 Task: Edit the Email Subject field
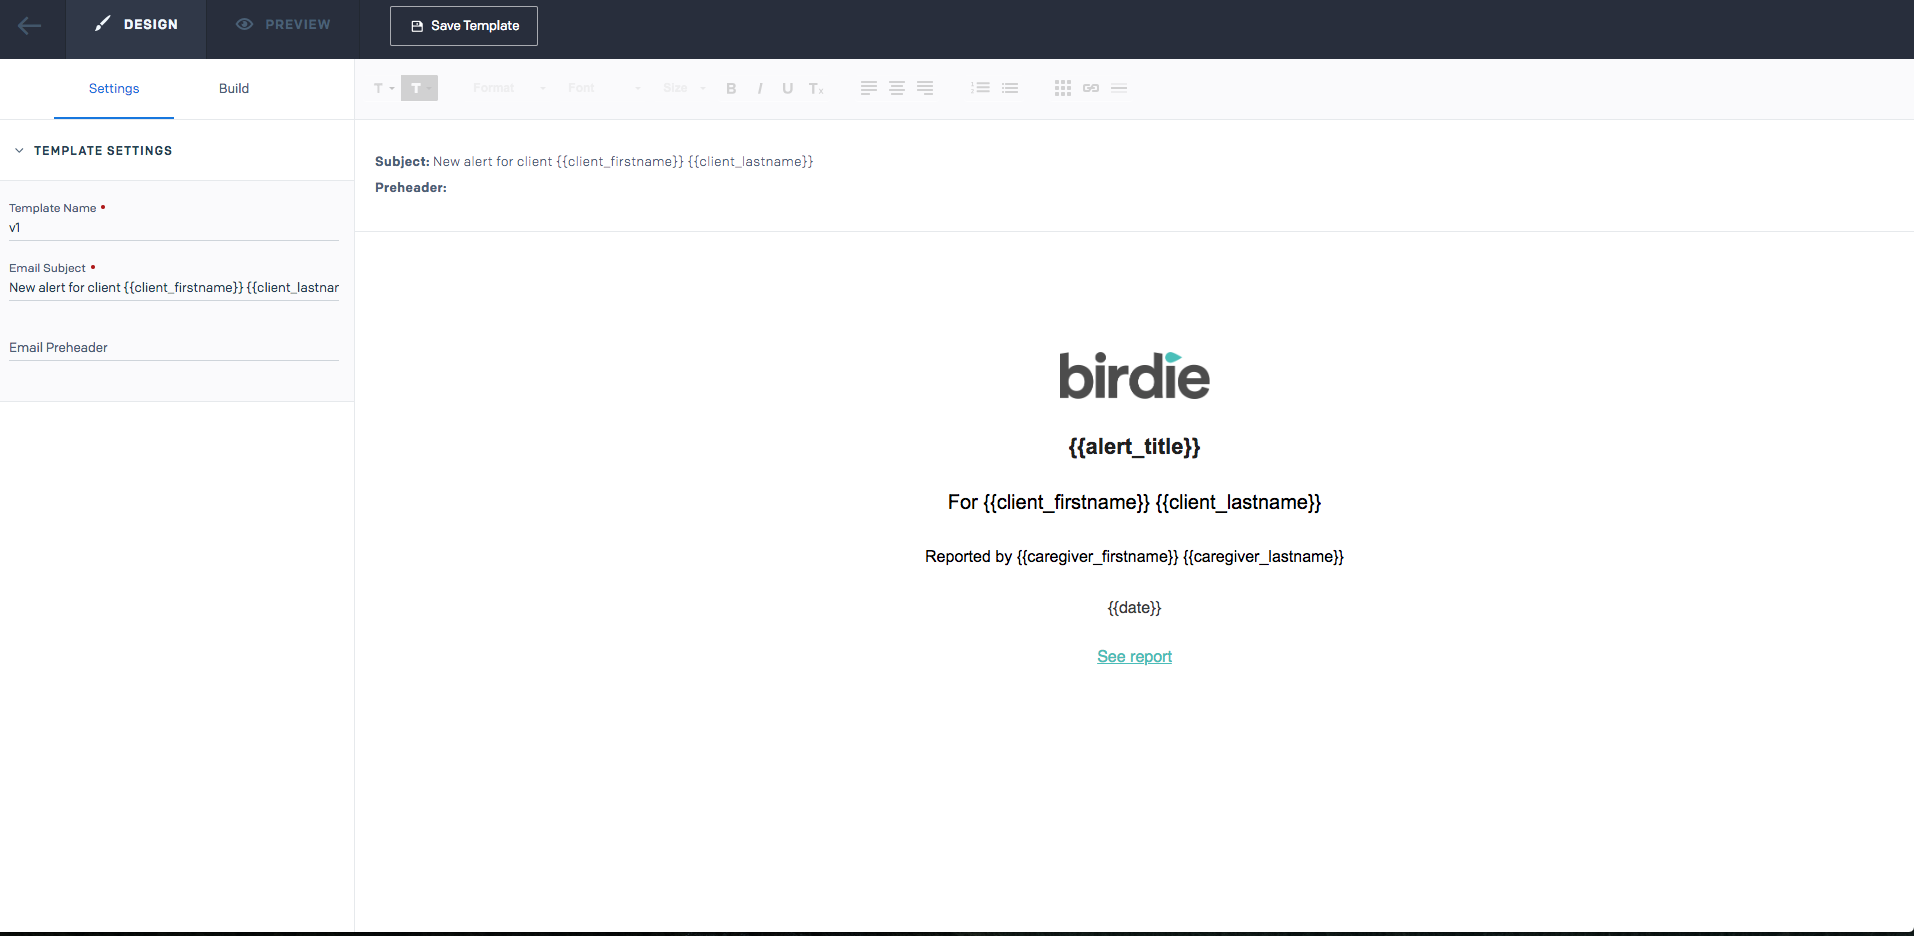(x=174, y=288)
